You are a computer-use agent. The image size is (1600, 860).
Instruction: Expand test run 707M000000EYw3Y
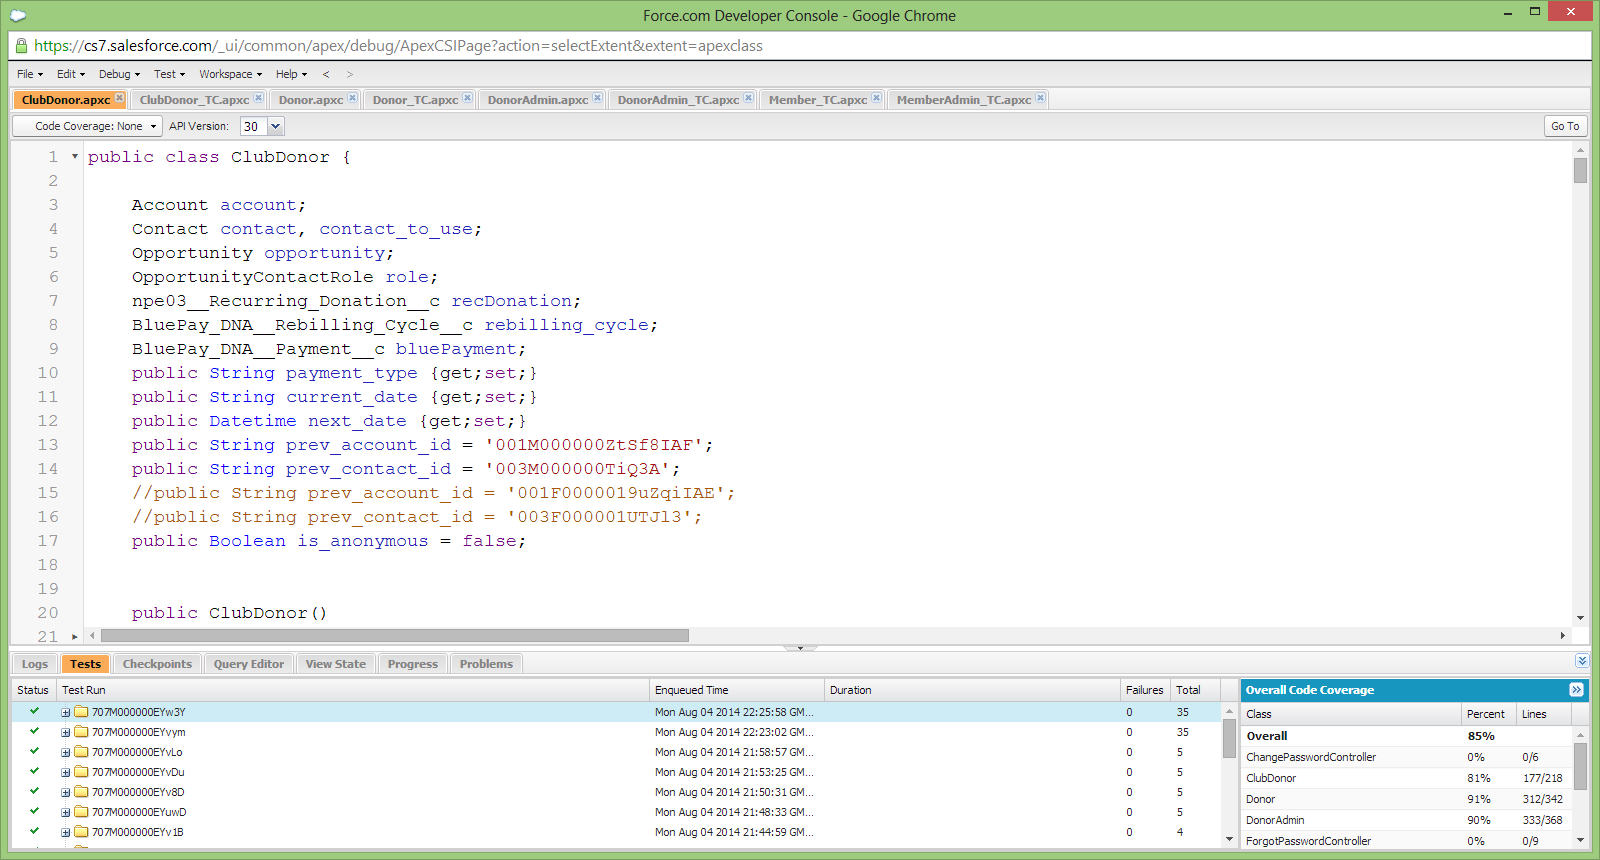point(66,713)
